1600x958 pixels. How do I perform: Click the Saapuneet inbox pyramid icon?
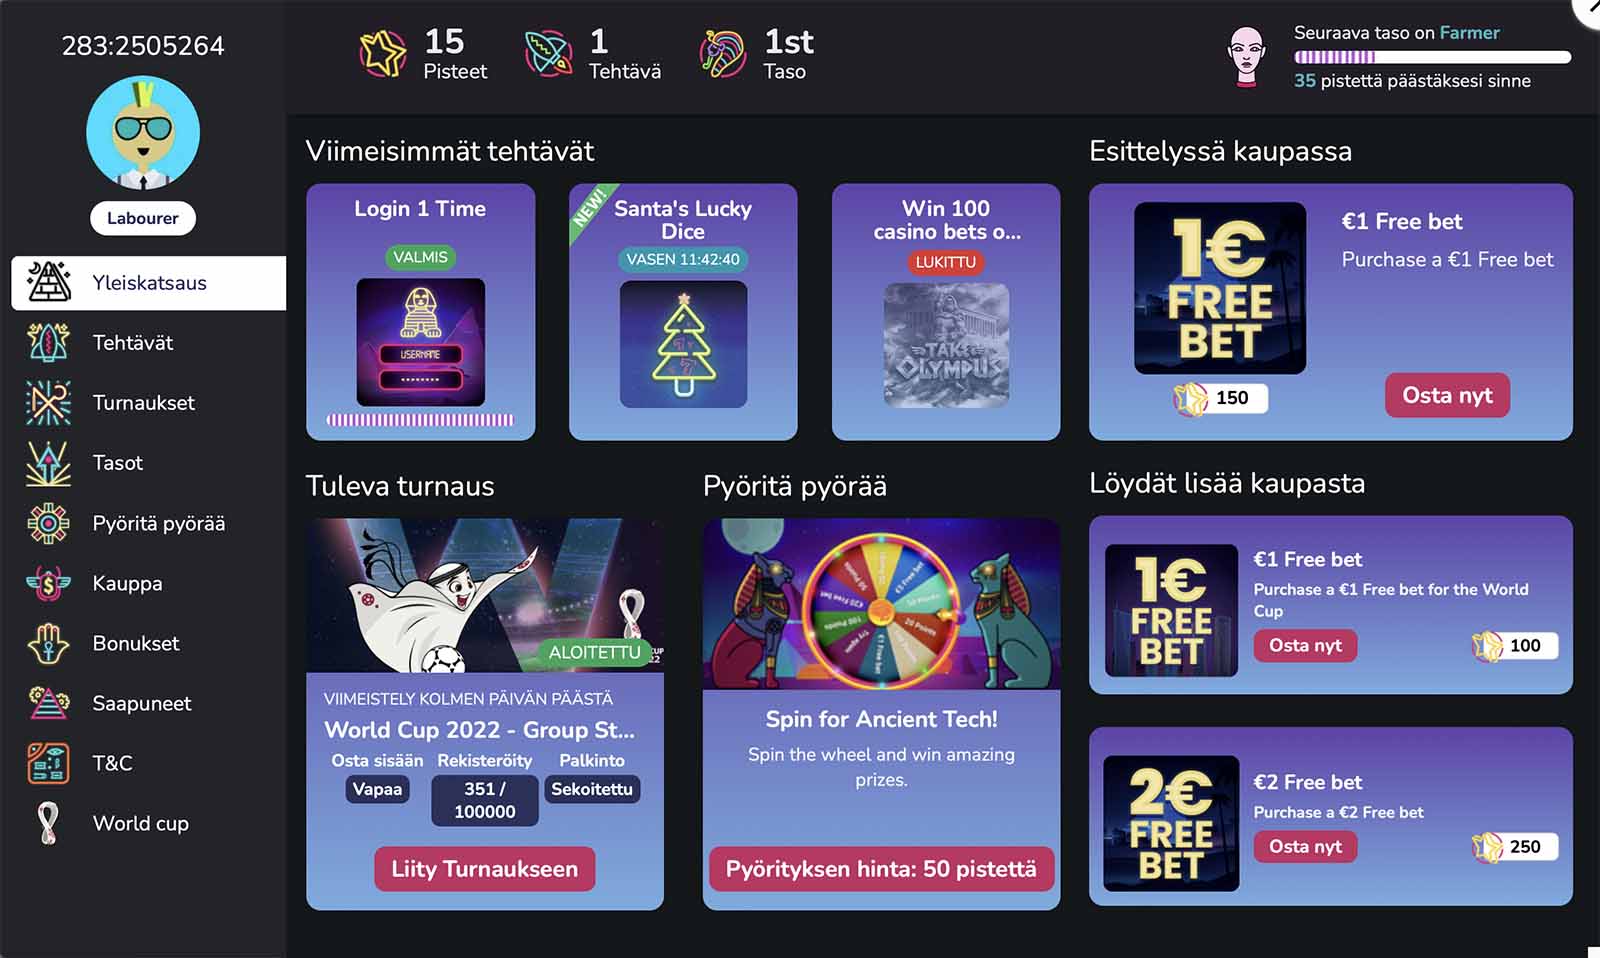coord(48,703)
